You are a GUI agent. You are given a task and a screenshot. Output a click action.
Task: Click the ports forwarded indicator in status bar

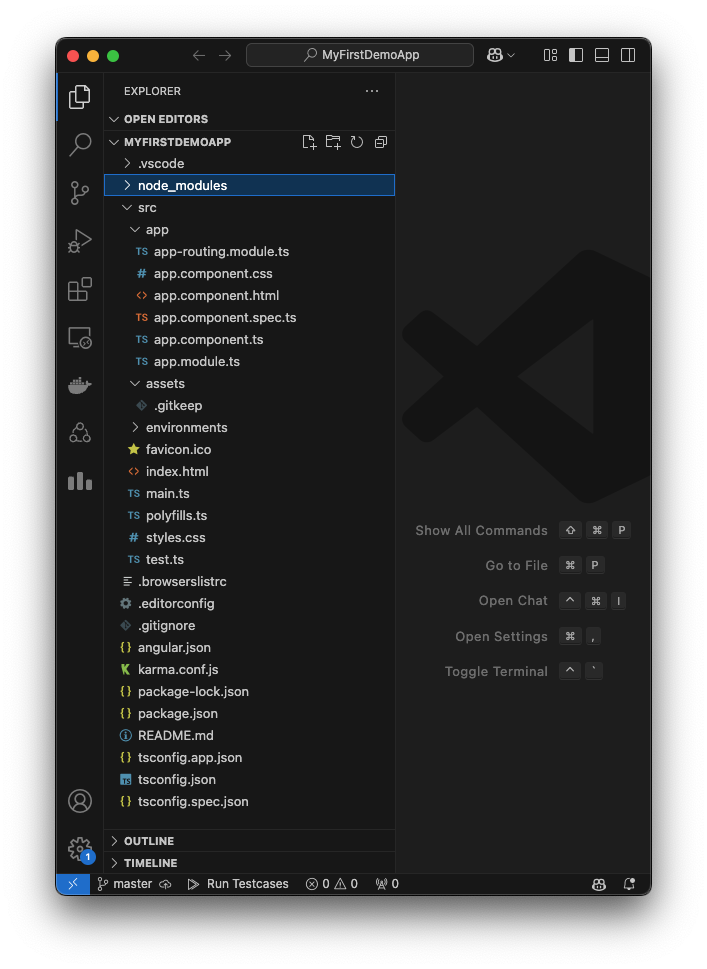coord(387,884)
